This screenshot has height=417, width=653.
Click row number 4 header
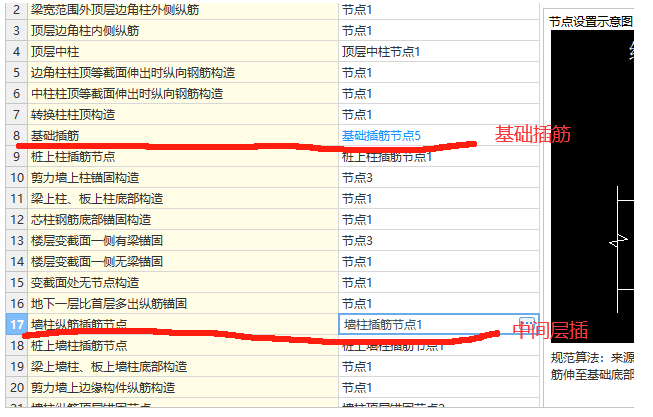click(x=17, y=52)
